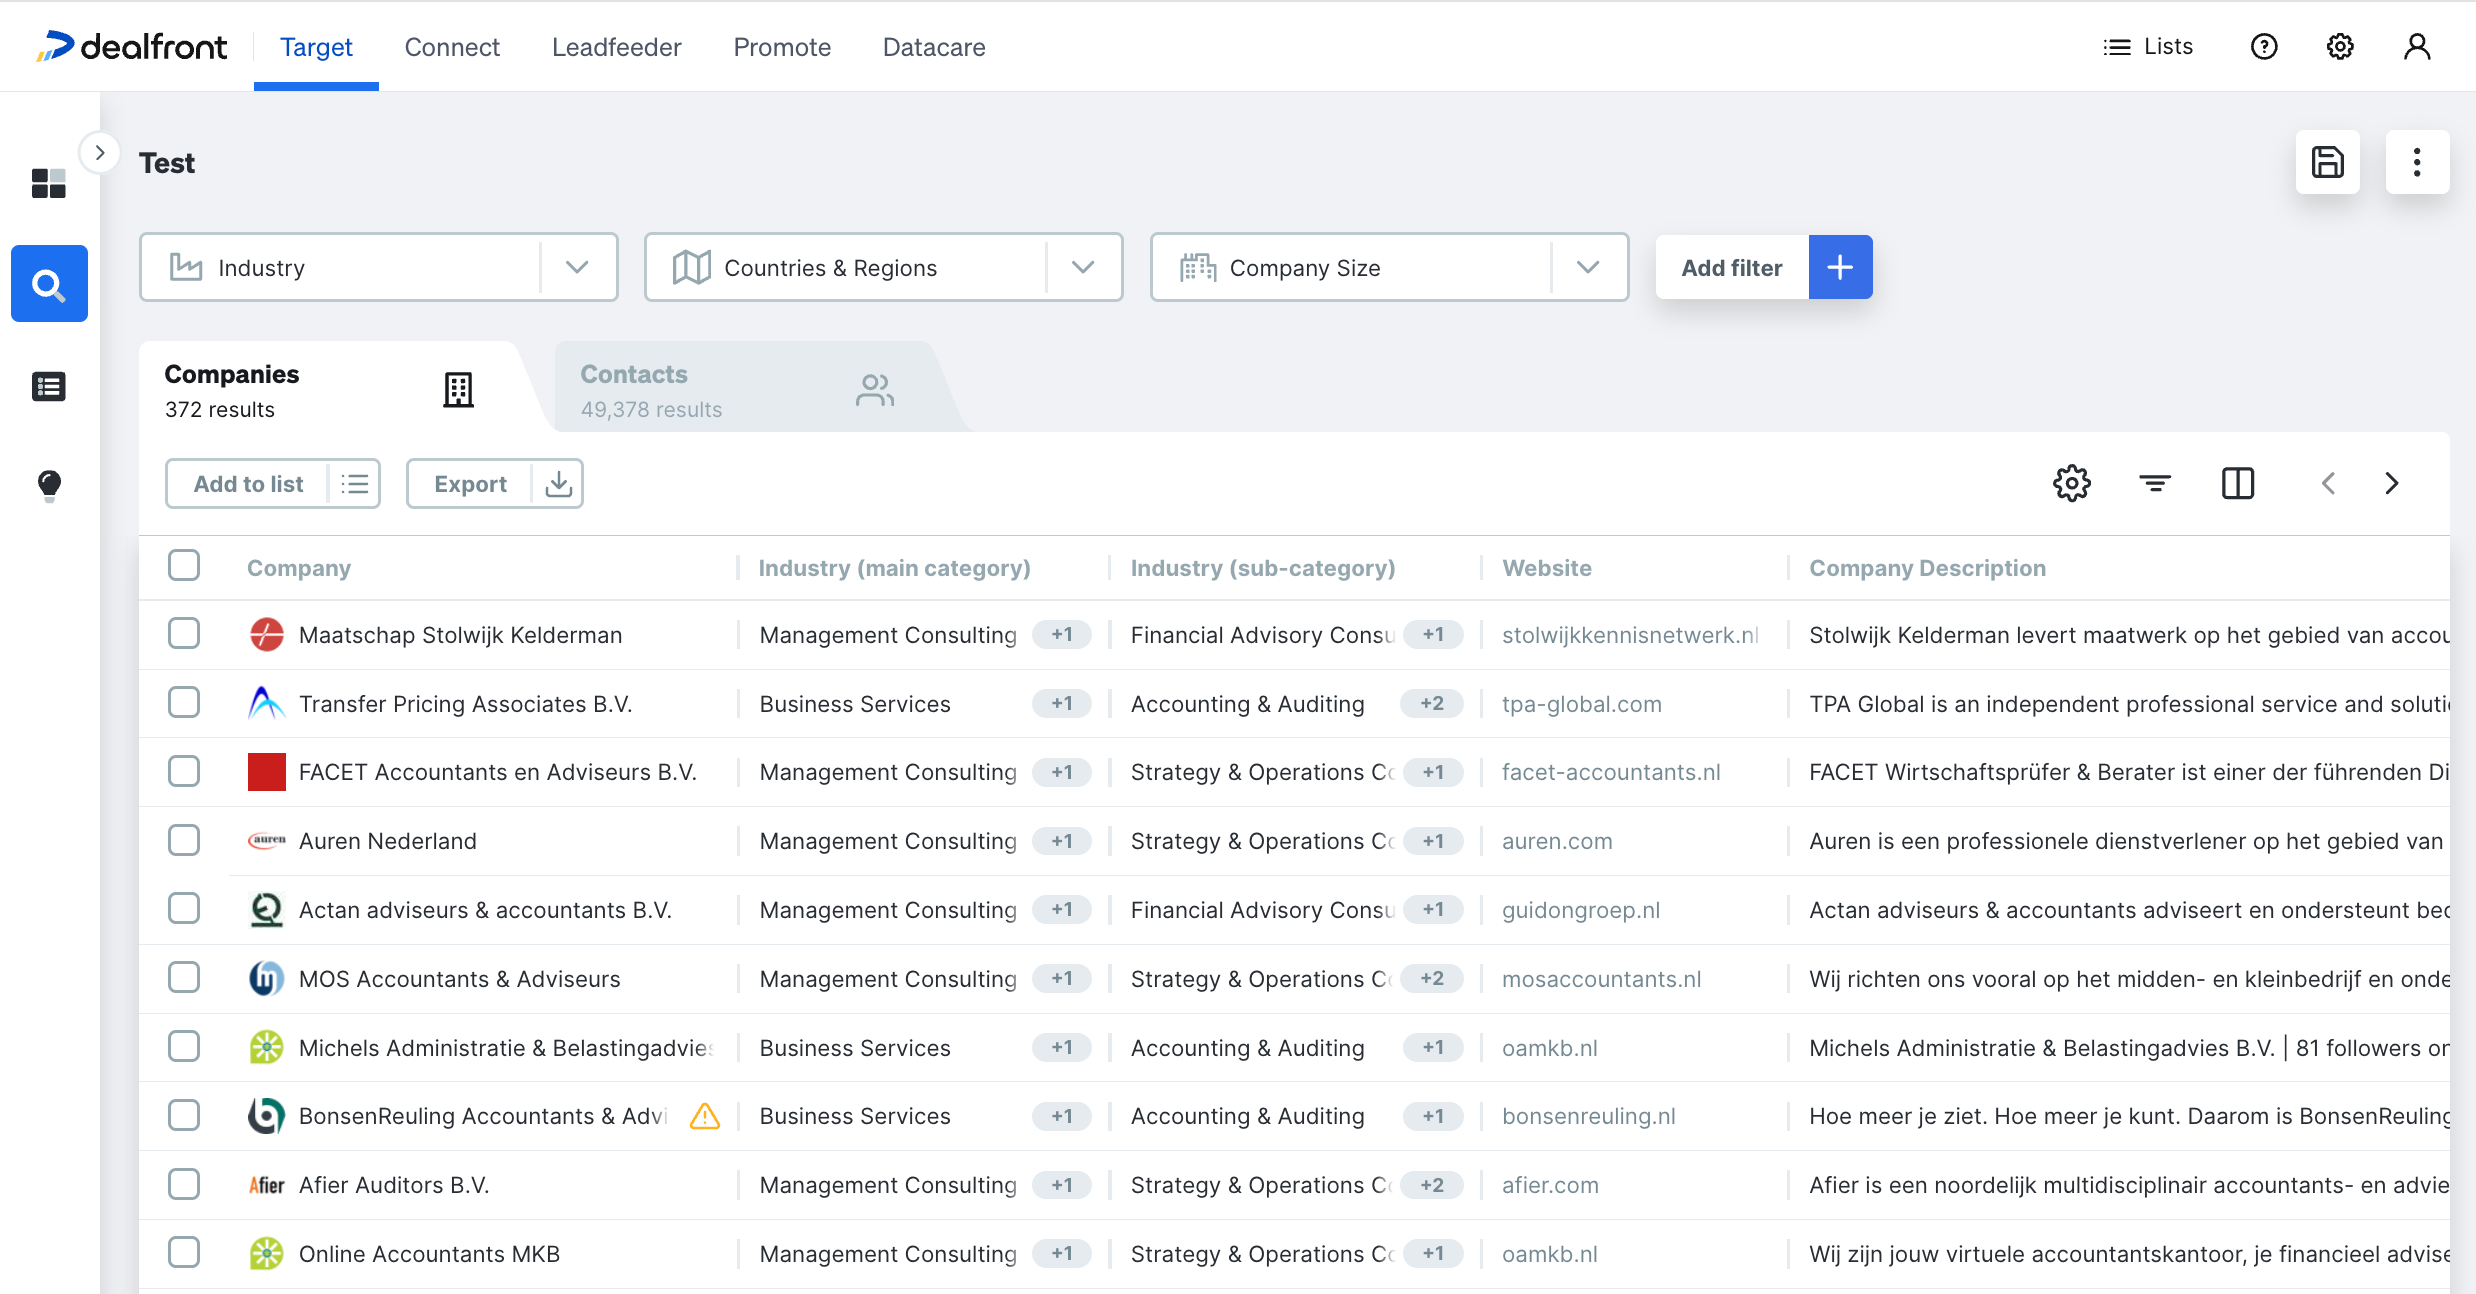Click the filter/funnel icon near columns
2476x1294 pixels.
click(x=2155, y=482)
